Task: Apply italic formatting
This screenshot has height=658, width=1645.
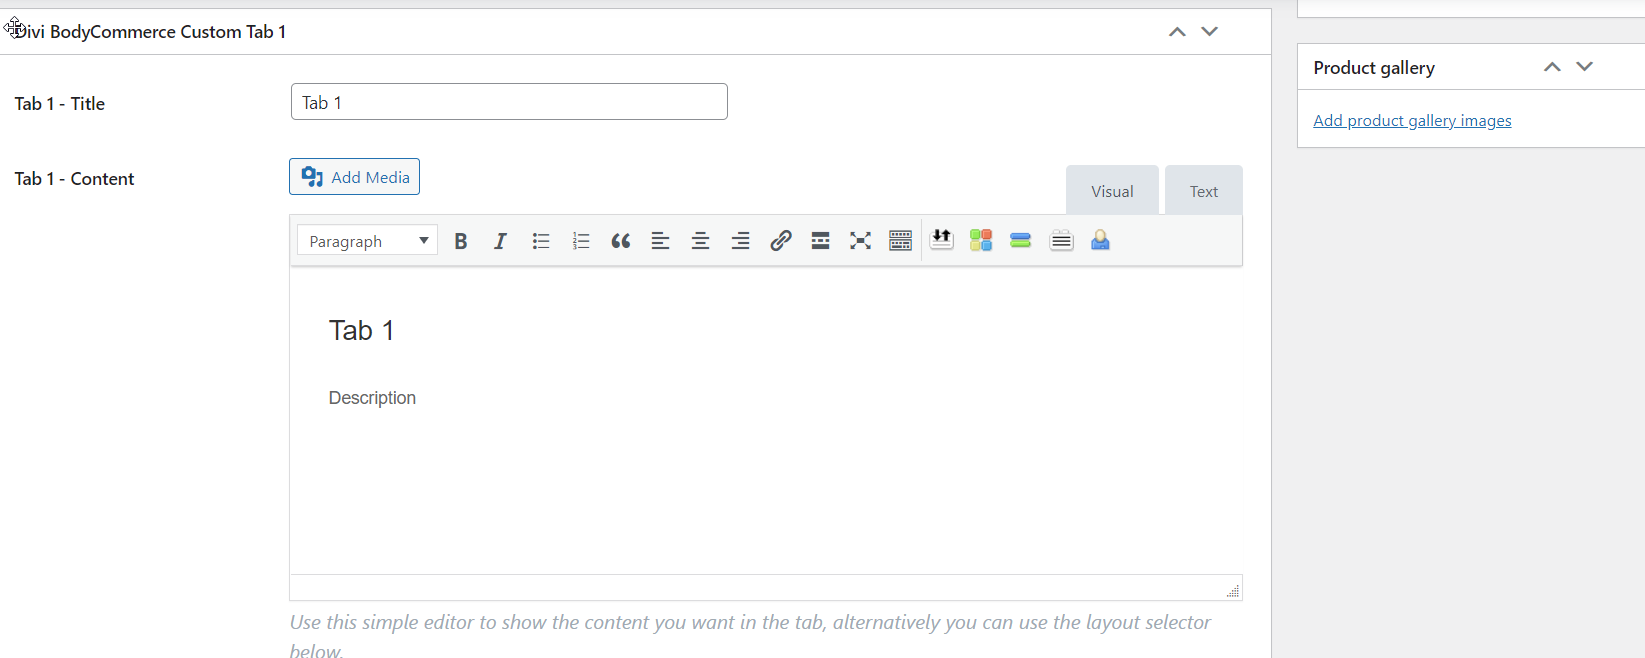Action: [500, 241]
